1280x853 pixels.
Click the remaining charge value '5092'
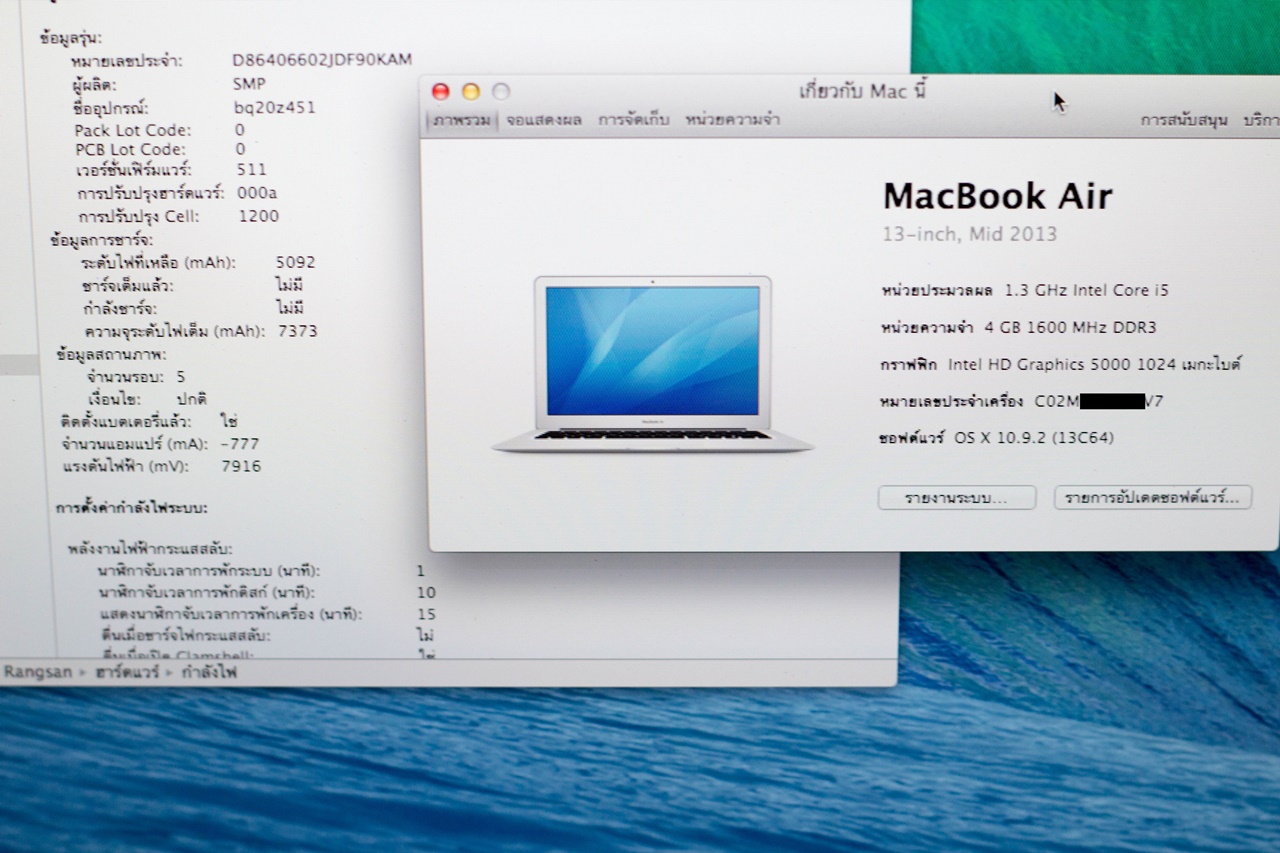point(296,263)
